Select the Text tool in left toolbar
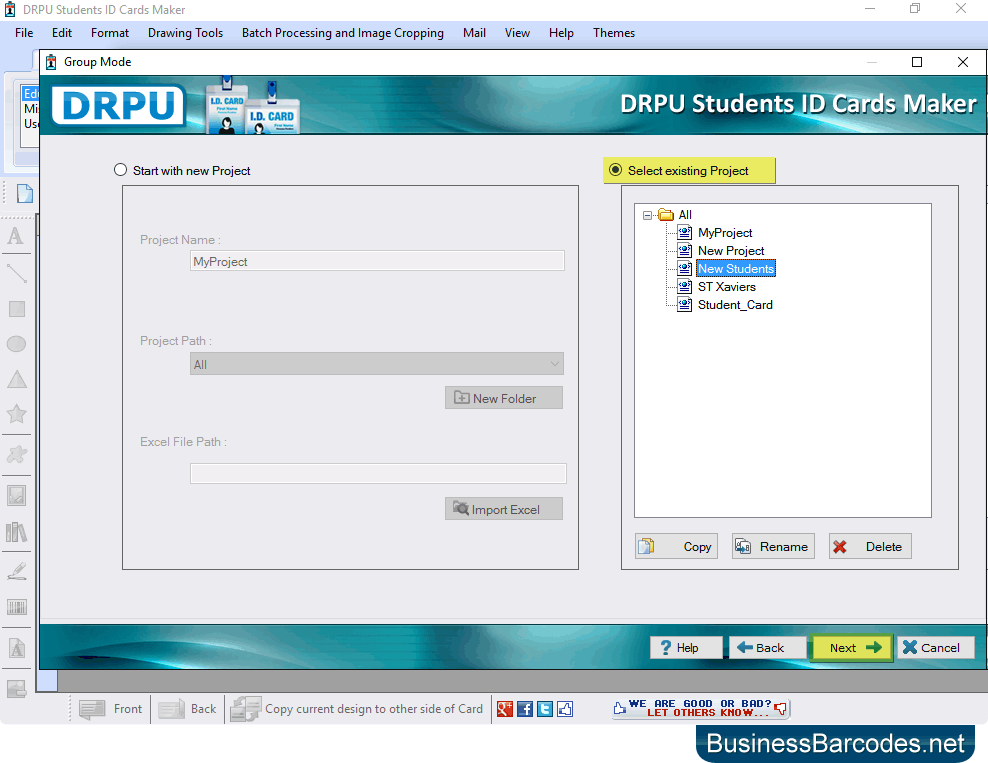Screen dimensions: 988x763 click(x=16, y=236)
